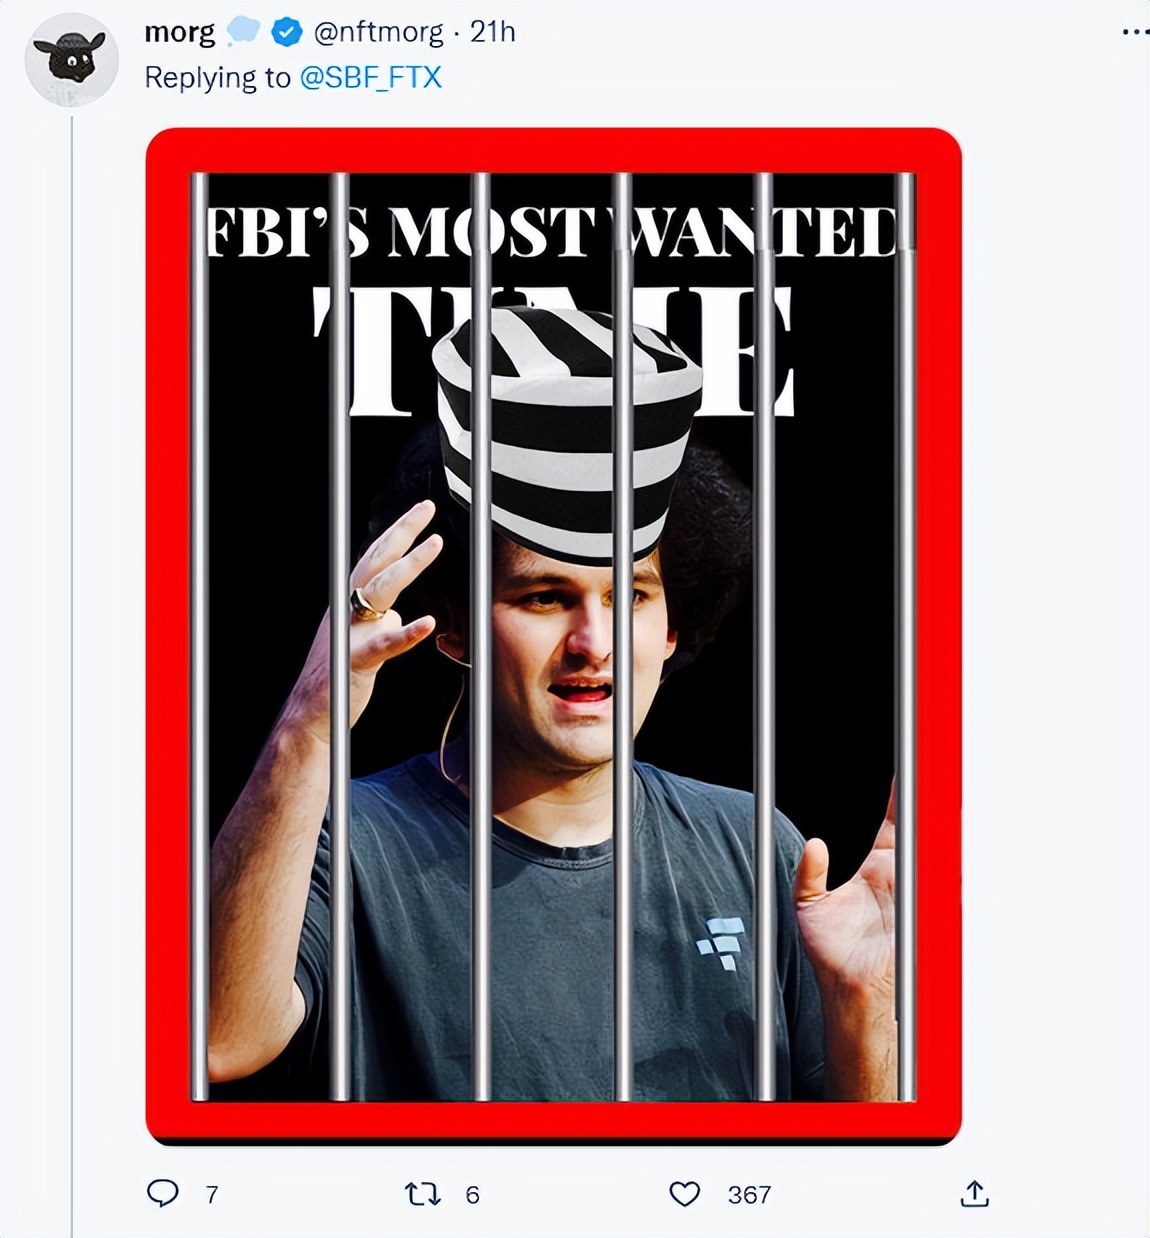The height and width of the screenshot is (1238, 1150).
Task: Click the FTX logo on the shirt
Action: point(722,942)
